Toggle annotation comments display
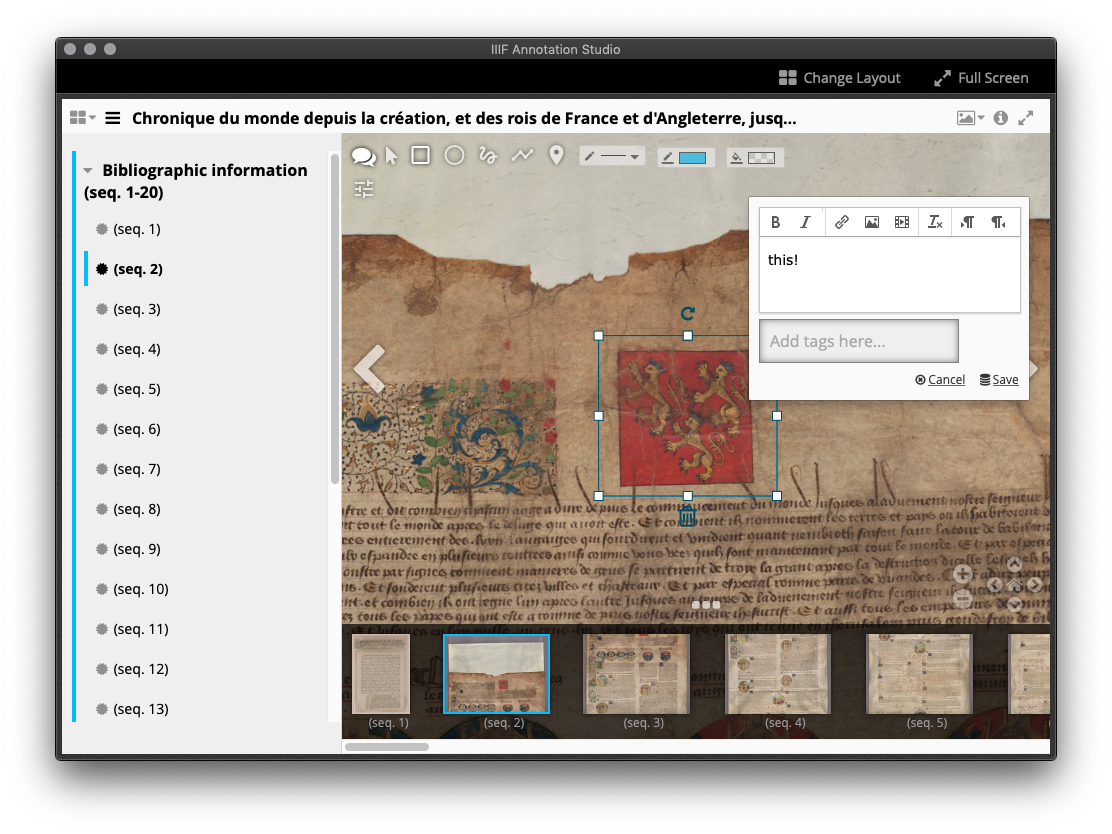The image size is (1112, 834). coord(364,156)
